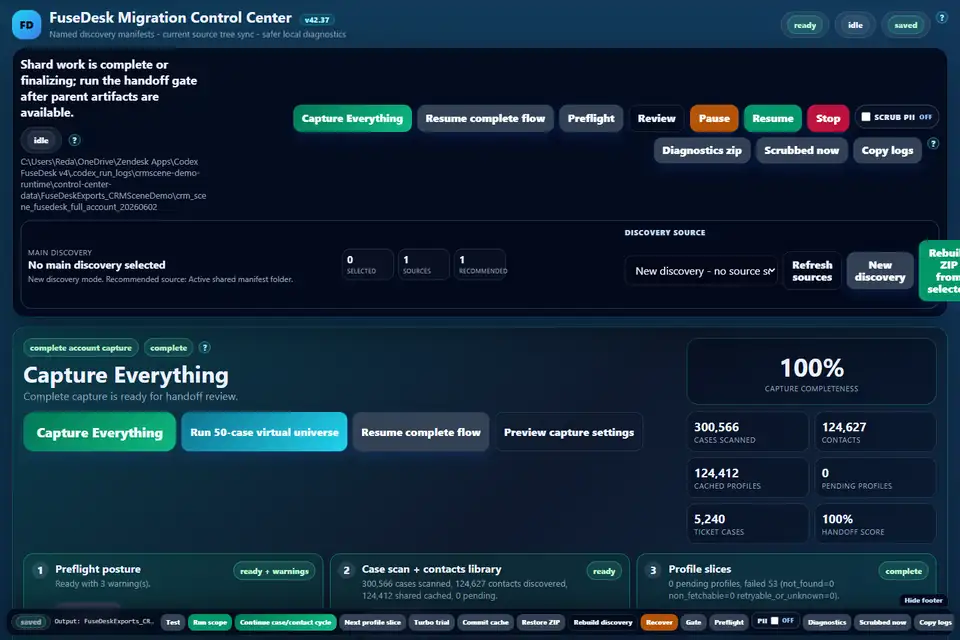Image resolution: width=960 pixels, height=640 pixels.
Task: Click the version v42.37 badge
Action: coord(317,20)
